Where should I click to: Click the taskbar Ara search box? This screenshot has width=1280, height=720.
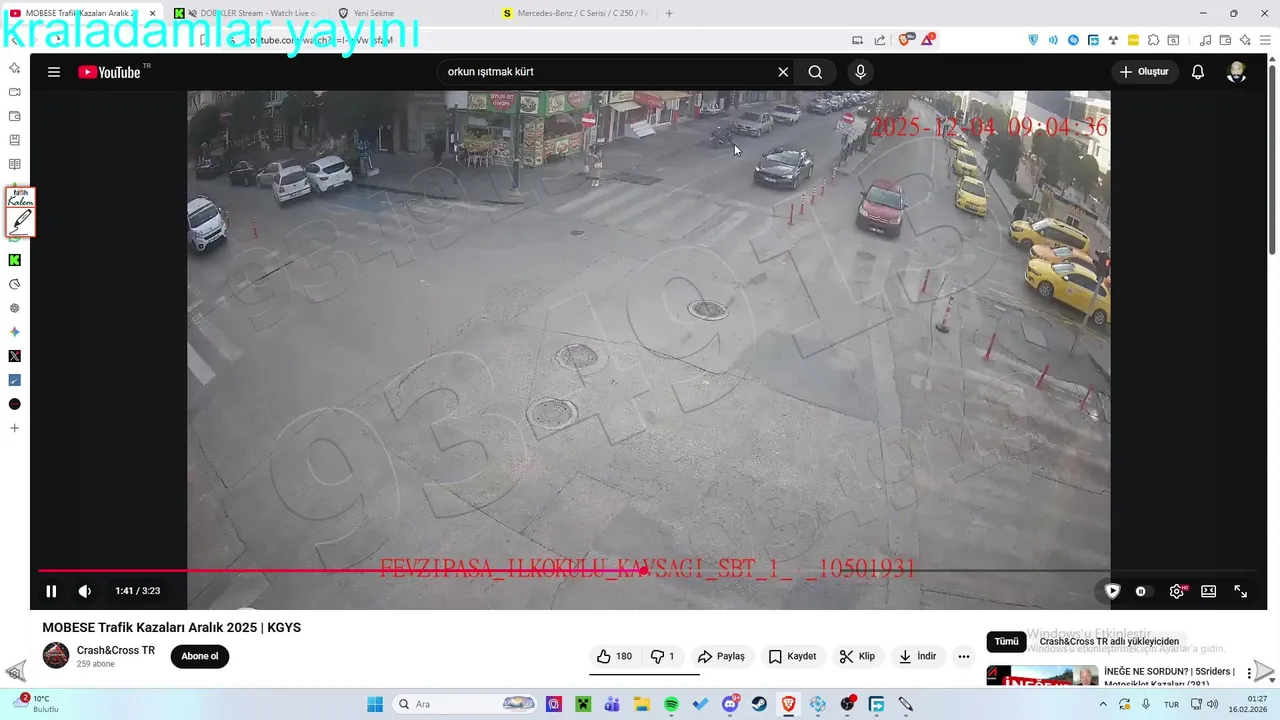pos(464,704)
